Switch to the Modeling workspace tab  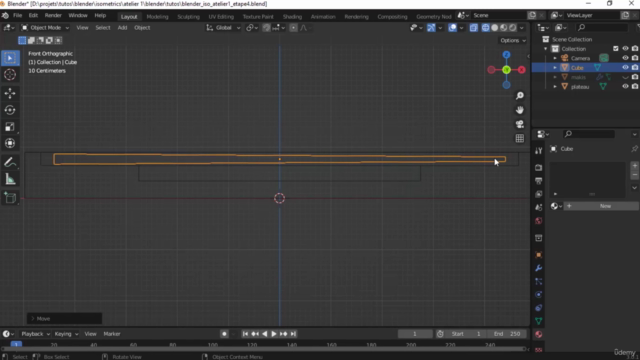coord(157,17)
